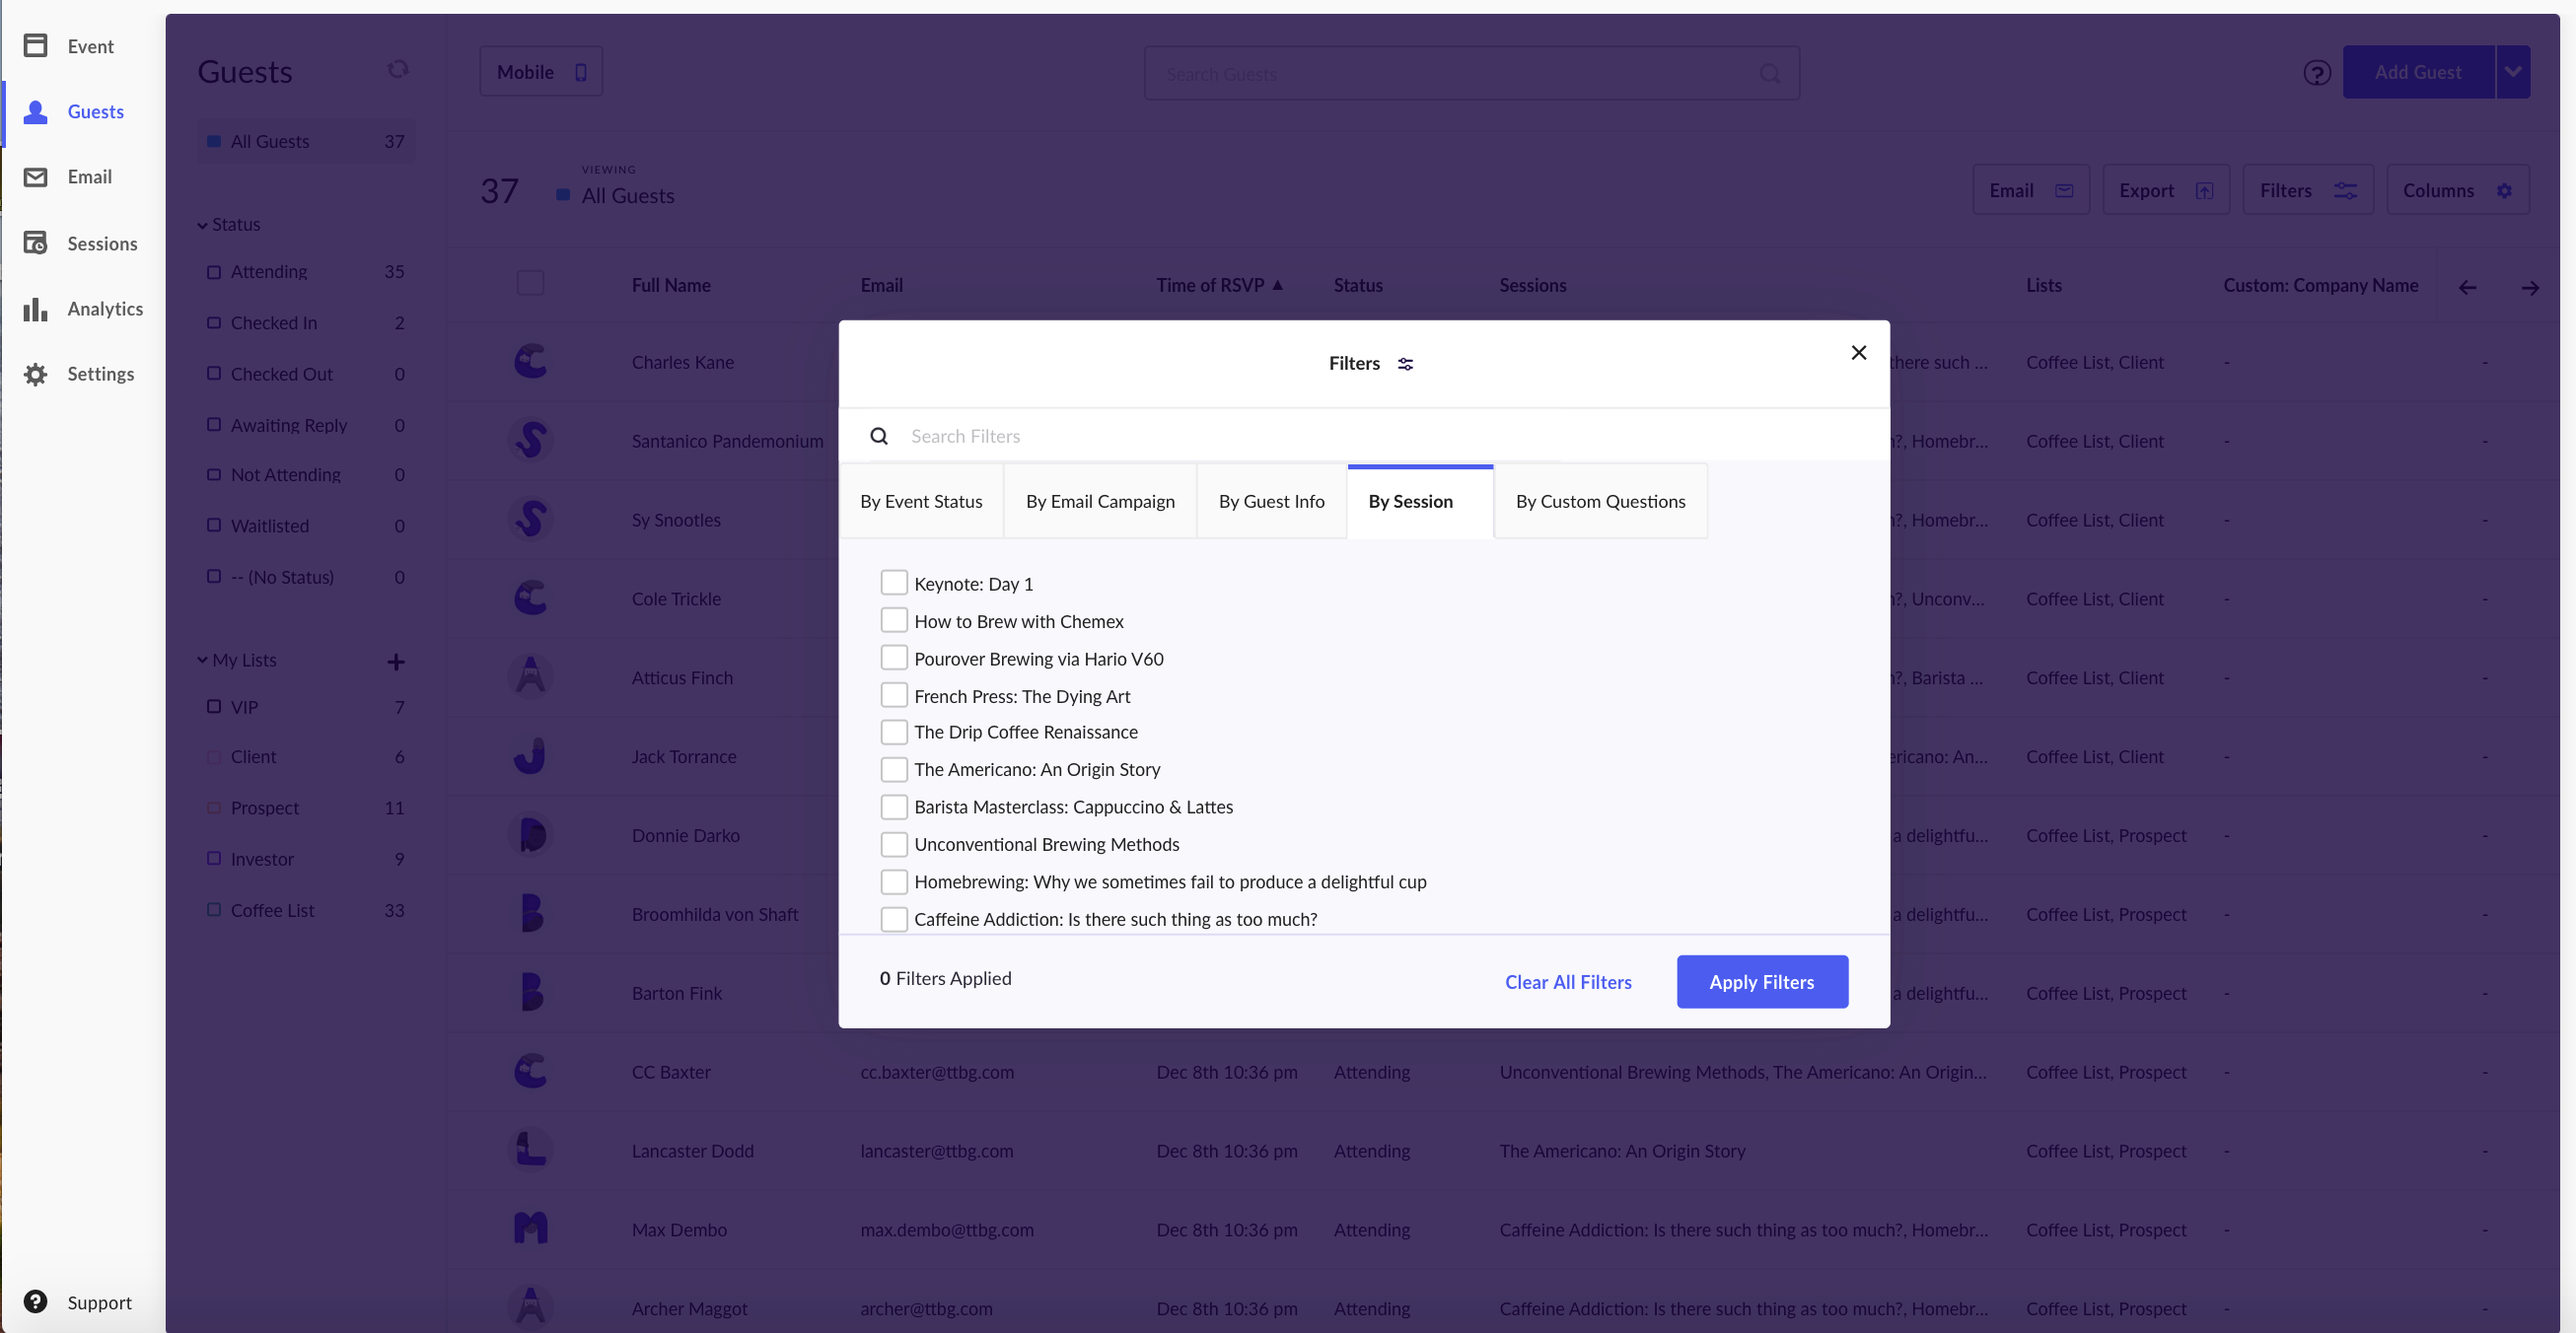Viewport: 2576px width, 1333px height.
Task: Check Pourover Brewing via Hario V60
Action: 893,657
